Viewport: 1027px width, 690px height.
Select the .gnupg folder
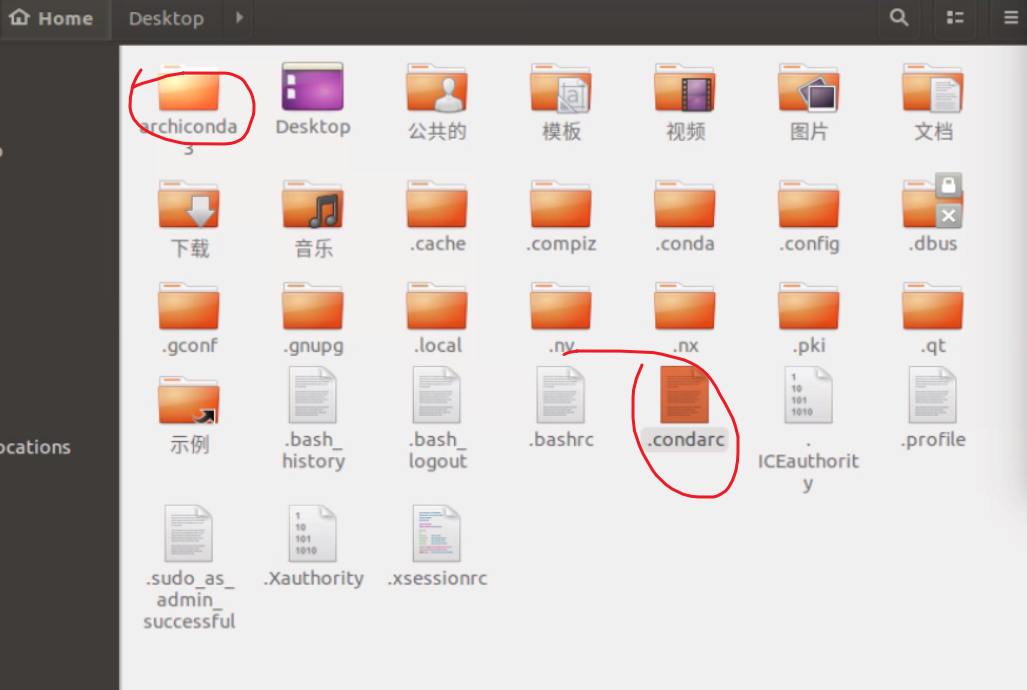312,306
